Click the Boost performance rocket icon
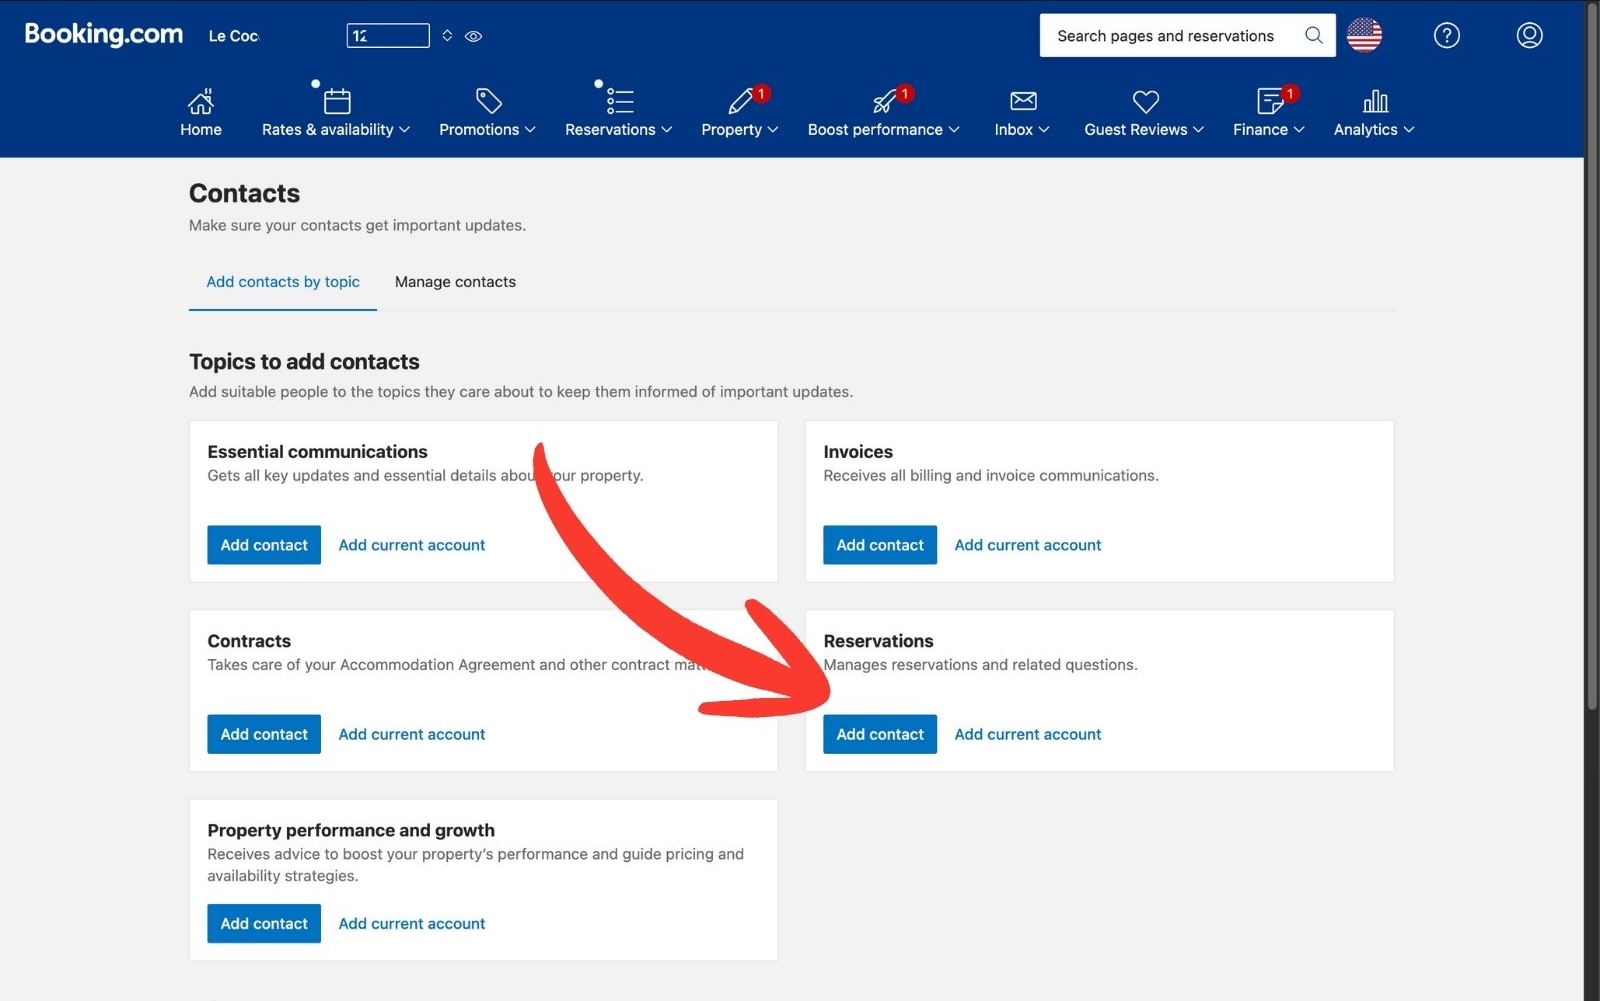Image resolution: width=1600 pixels, height=1001 pixels. [877, 101]
